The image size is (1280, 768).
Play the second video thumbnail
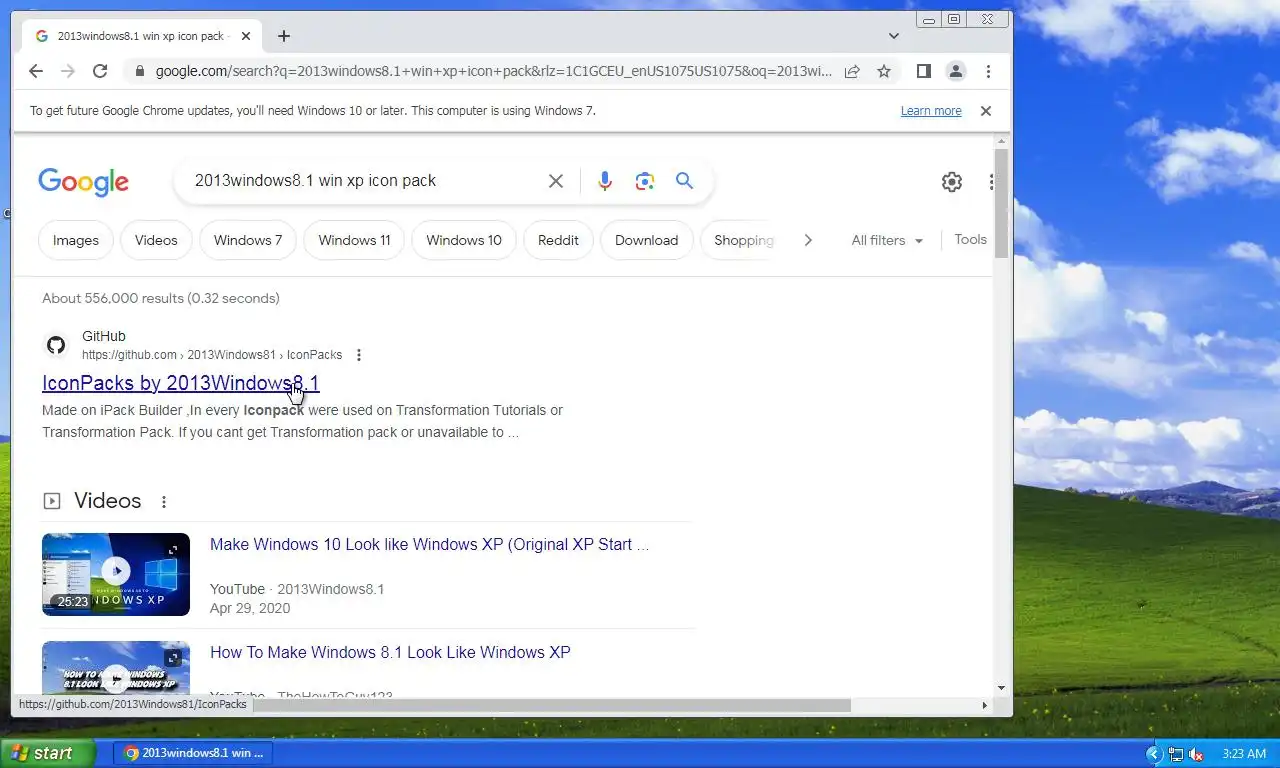pyautogui.click(x=116, y=668)
